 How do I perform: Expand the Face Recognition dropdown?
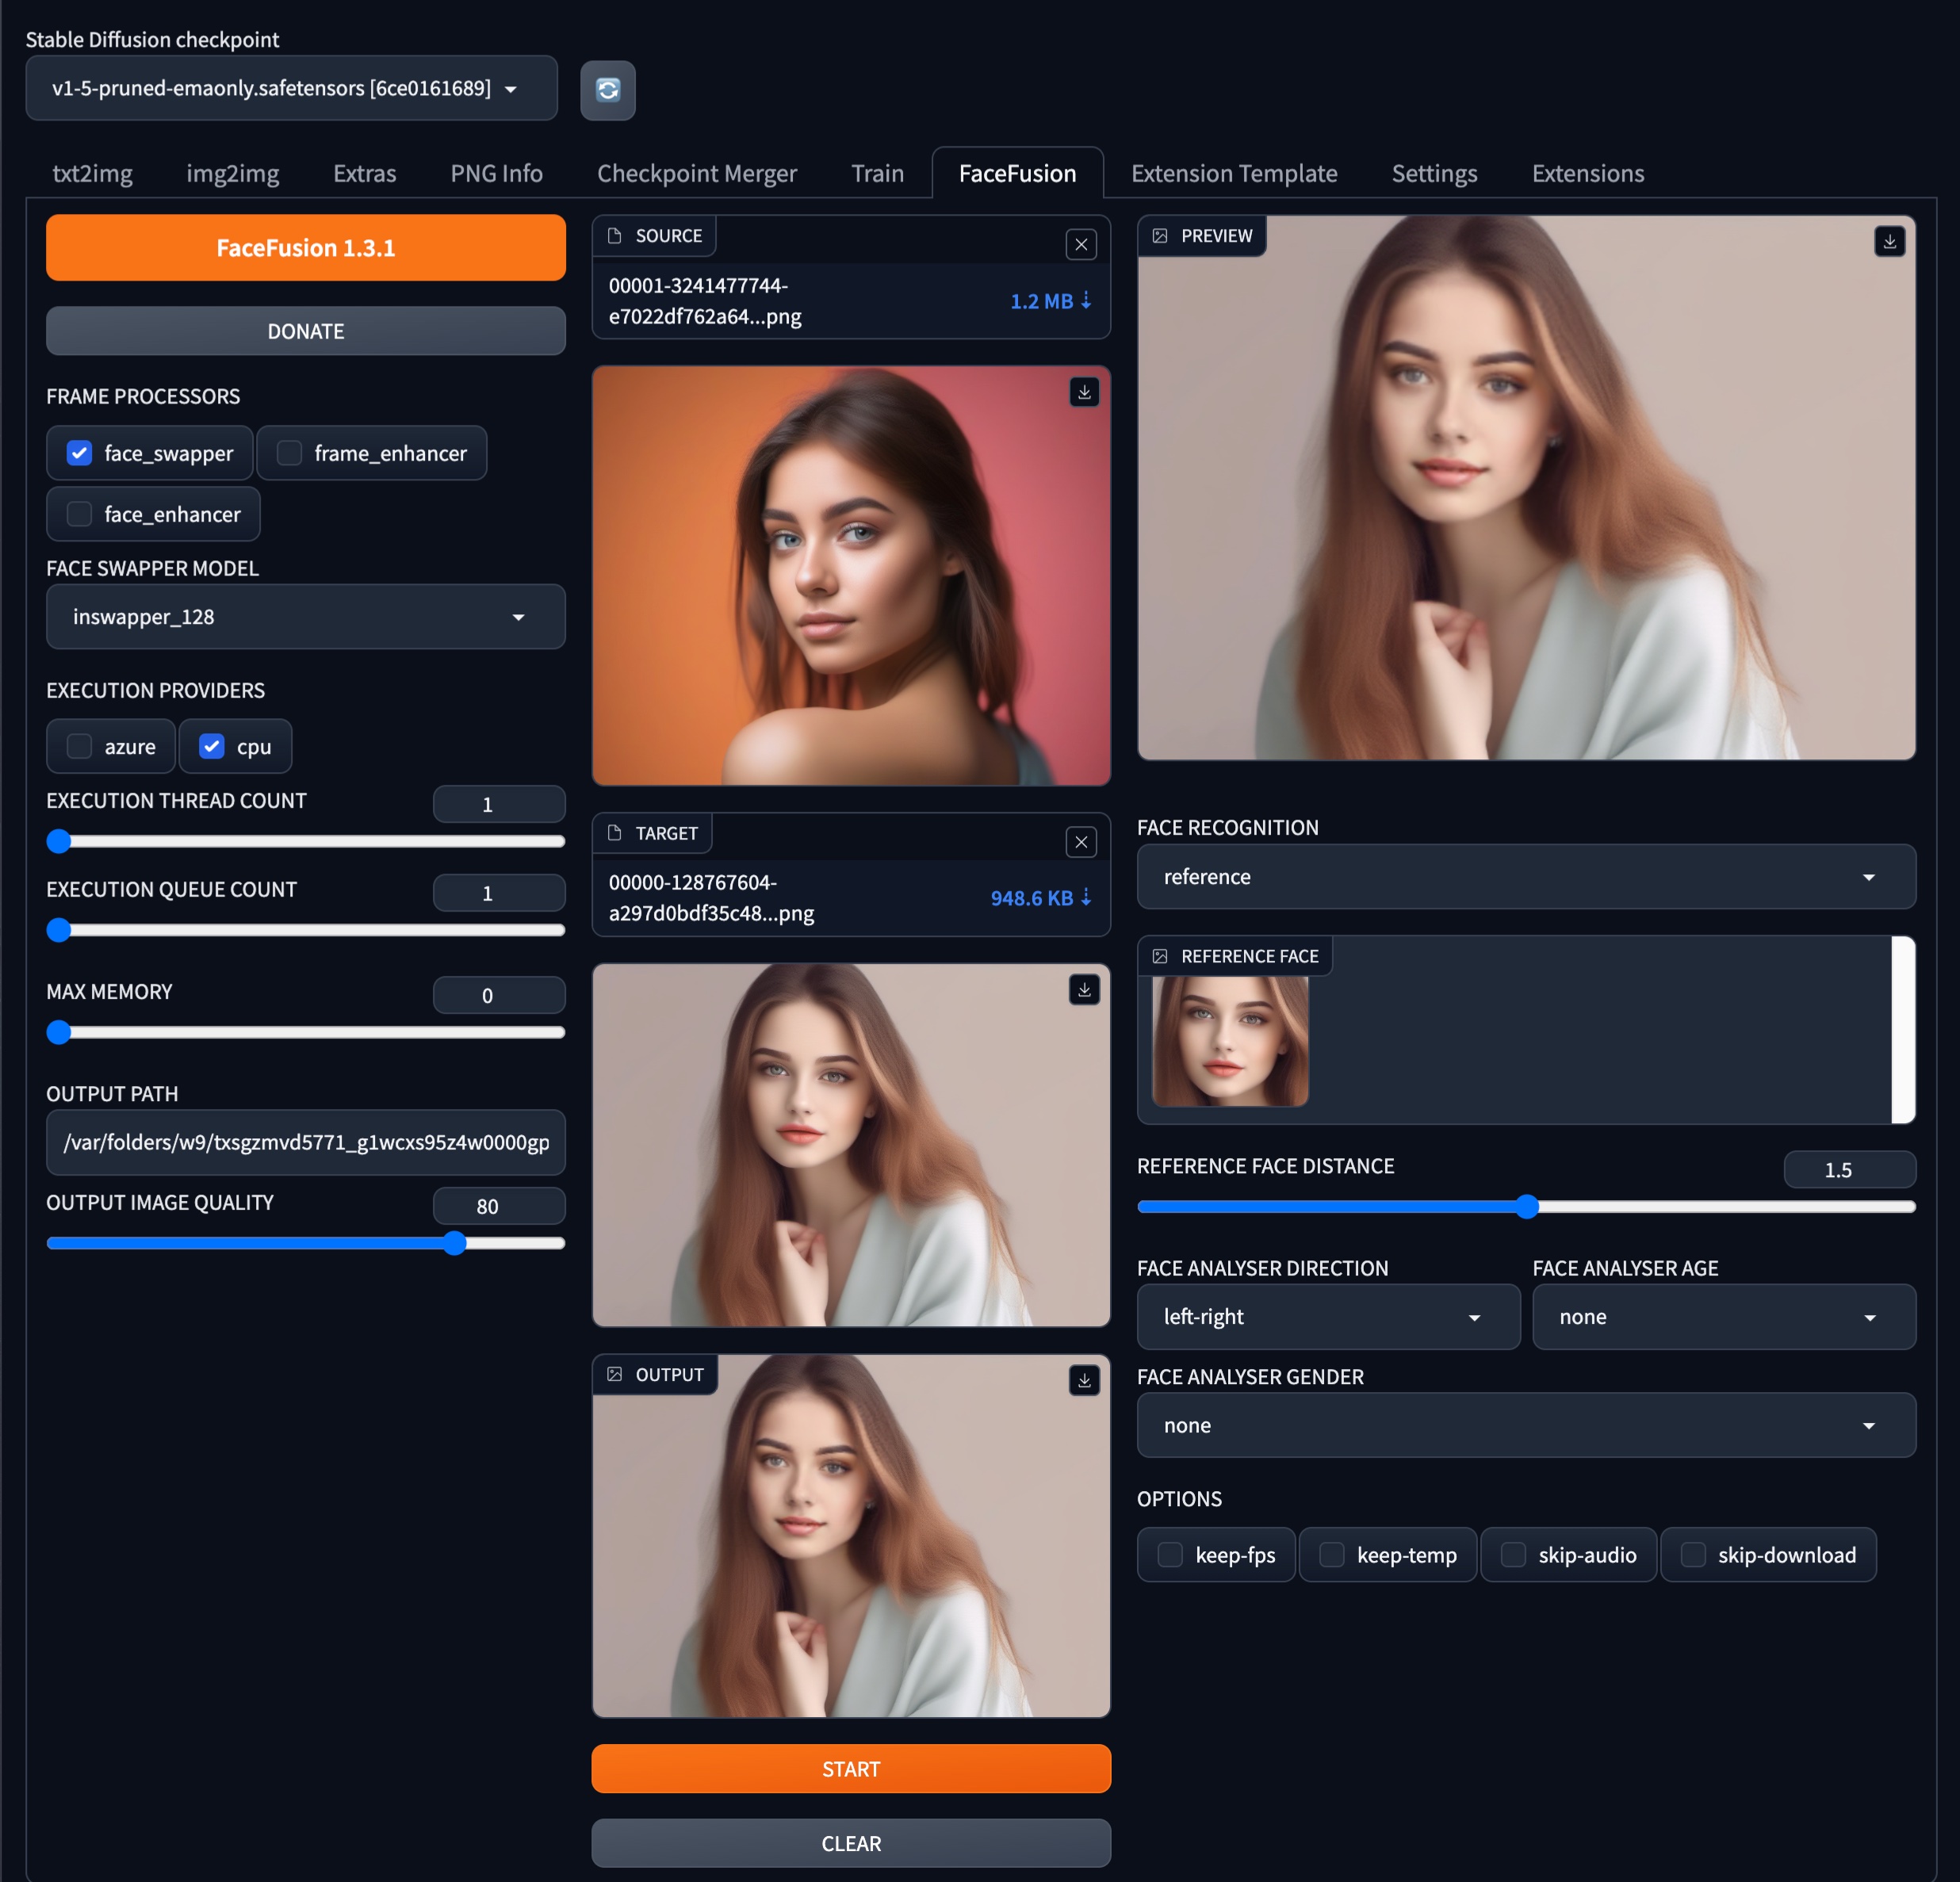(1525, 877)
